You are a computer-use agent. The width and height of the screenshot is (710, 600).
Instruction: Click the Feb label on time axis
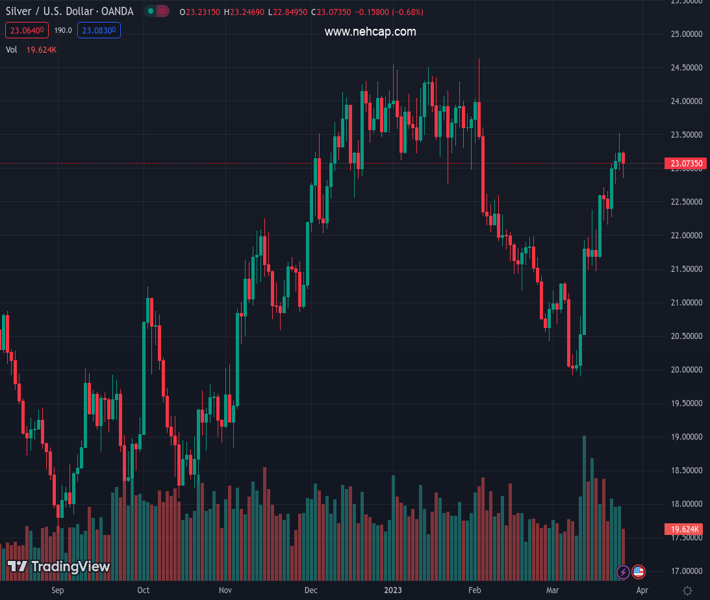(475, 591)
